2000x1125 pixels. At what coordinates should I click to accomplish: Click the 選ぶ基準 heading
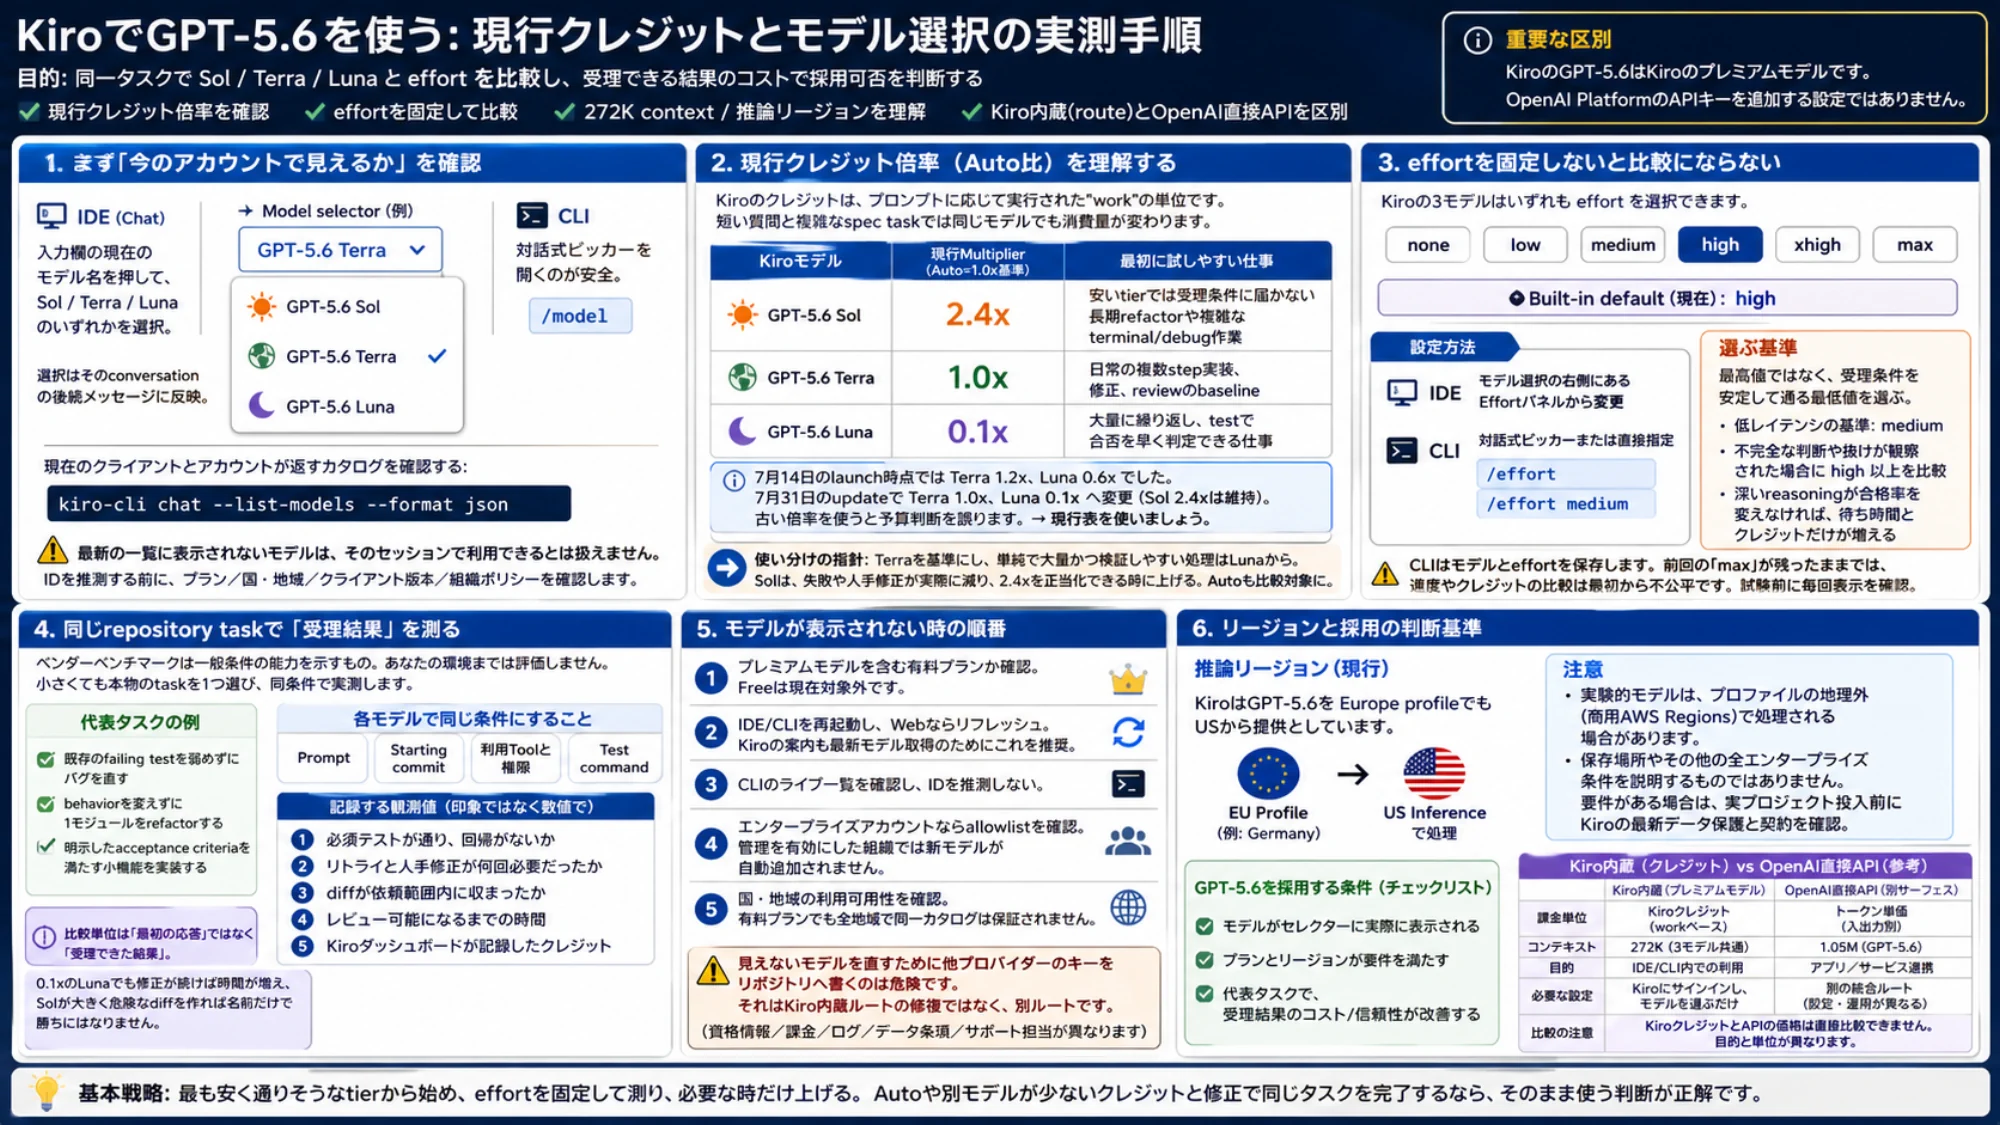(x=1757, y=348)
